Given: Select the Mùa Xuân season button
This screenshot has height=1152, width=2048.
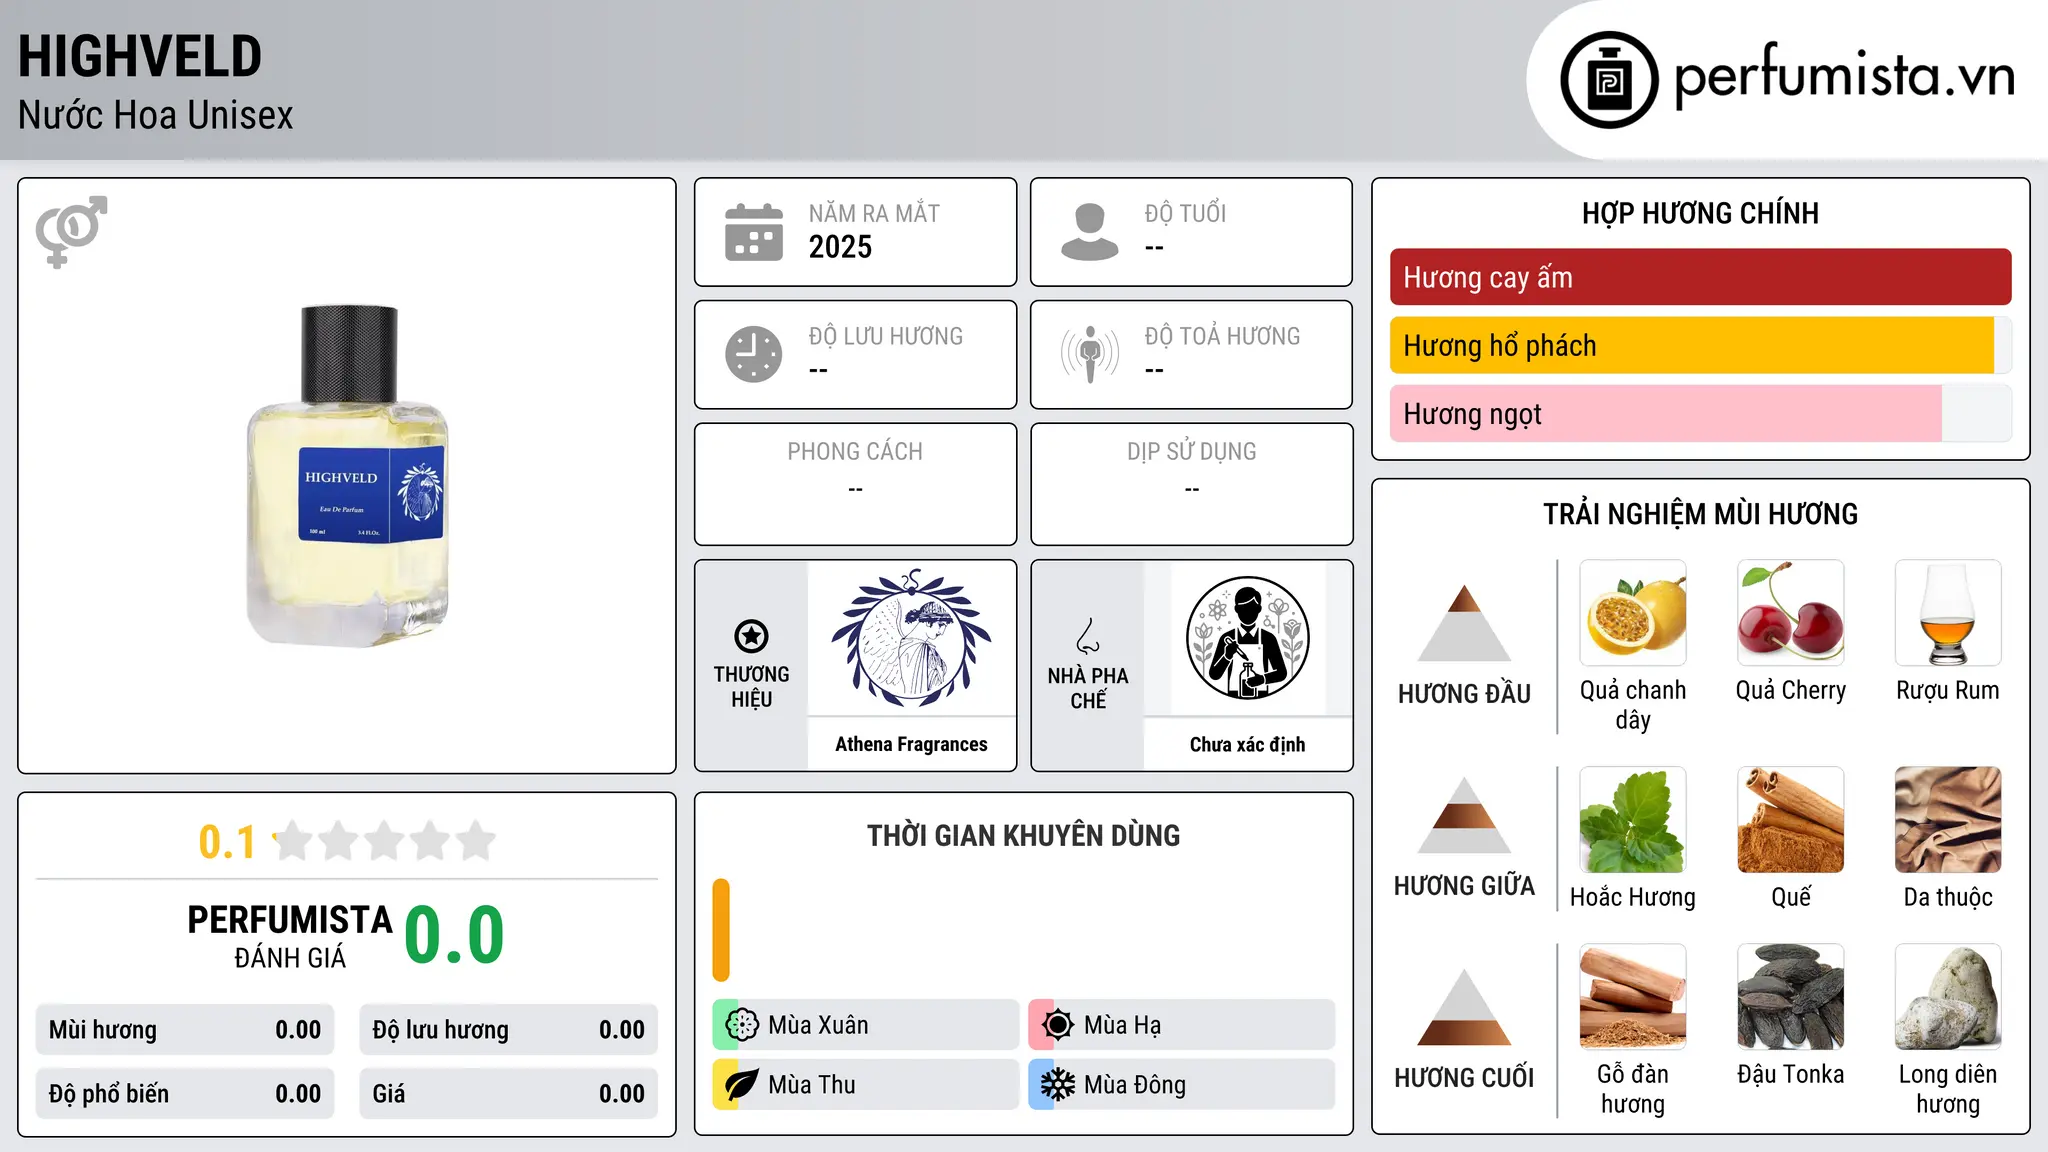Looking at the screenshot, I should pyautogui.click(x=865, y=1025).
